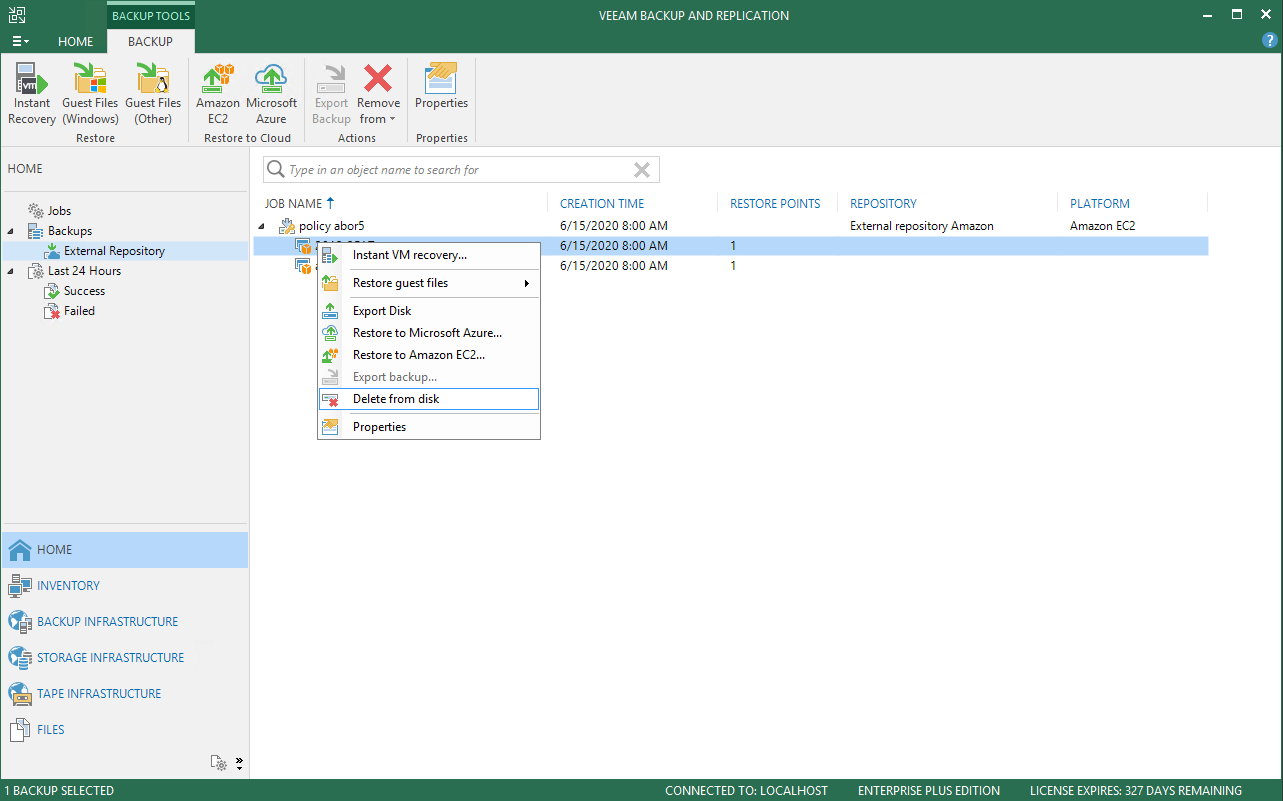This screenshot has height=801, width=1283.
Task: Open the Help question mark icon
Action: 1270,40
